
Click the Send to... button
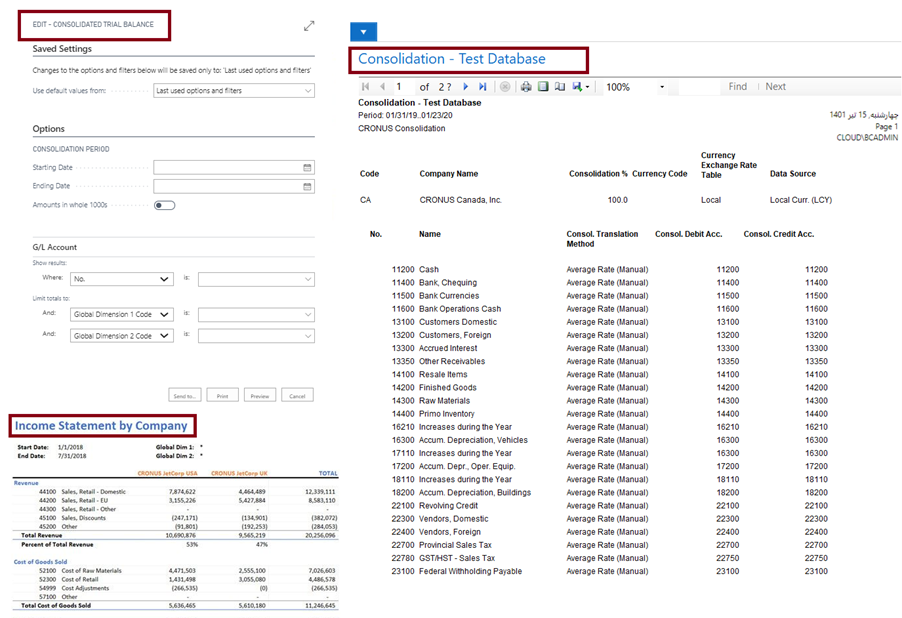(185, 396)
